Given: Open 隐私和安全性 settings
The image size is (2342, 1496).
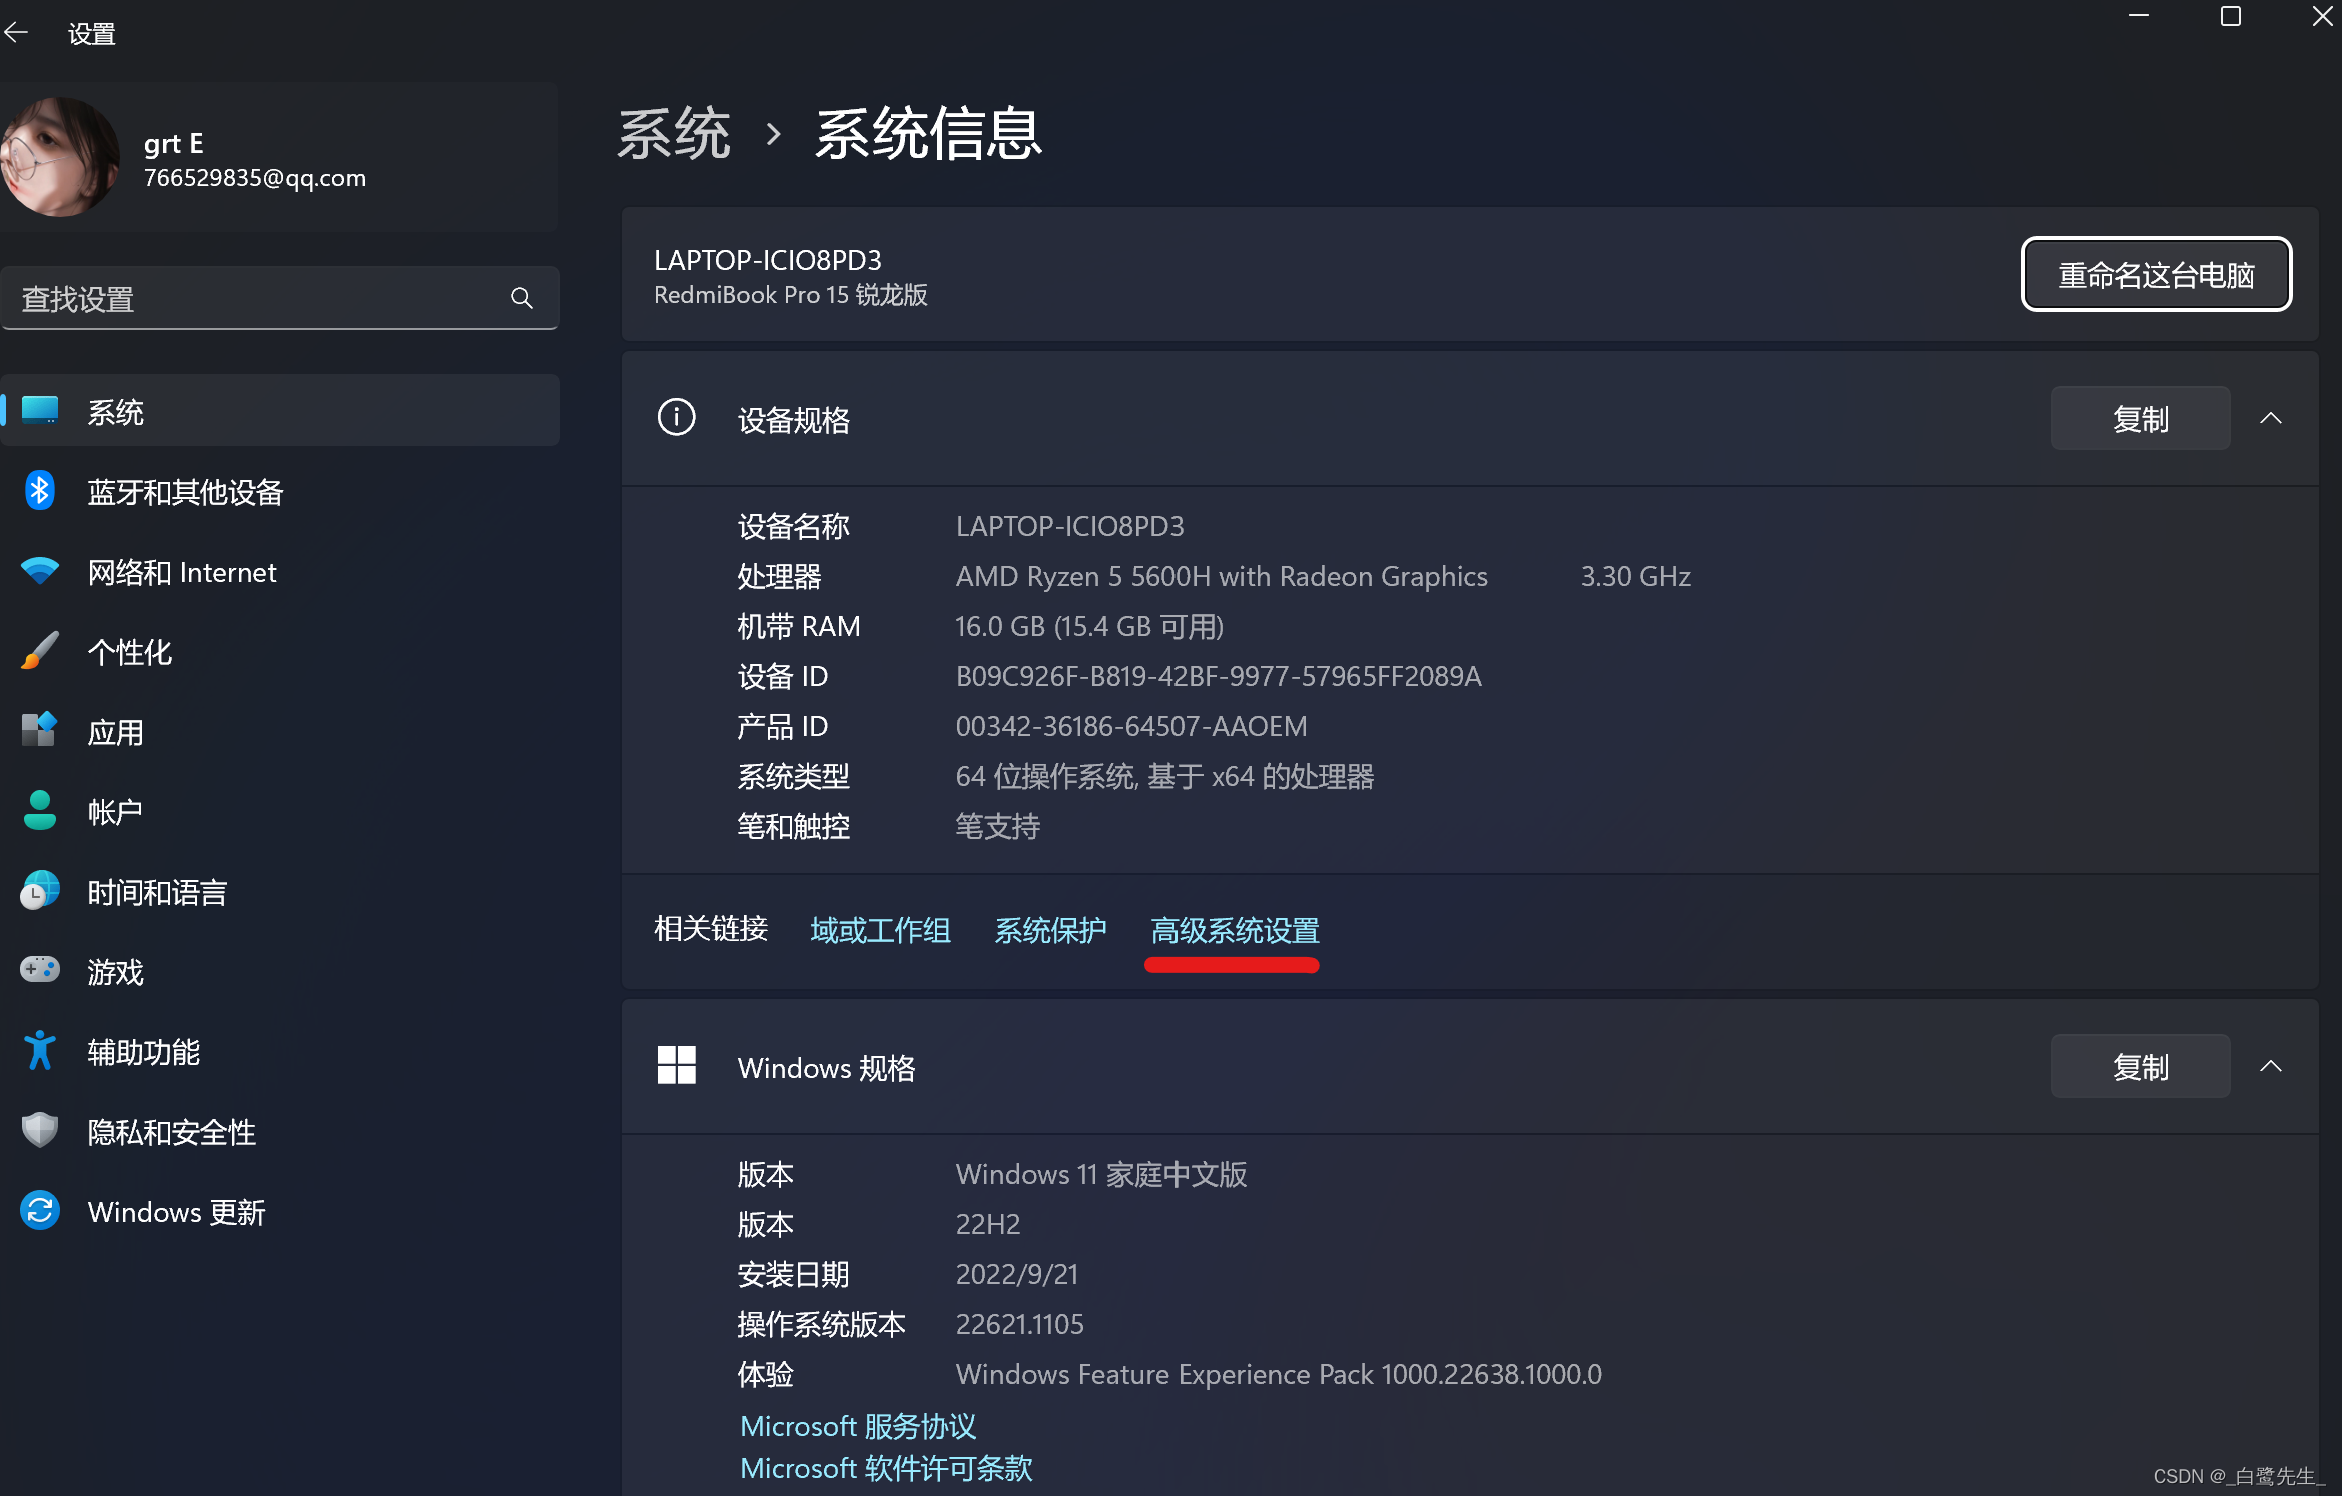Looking at the screenshot, I should point(280,1131).
